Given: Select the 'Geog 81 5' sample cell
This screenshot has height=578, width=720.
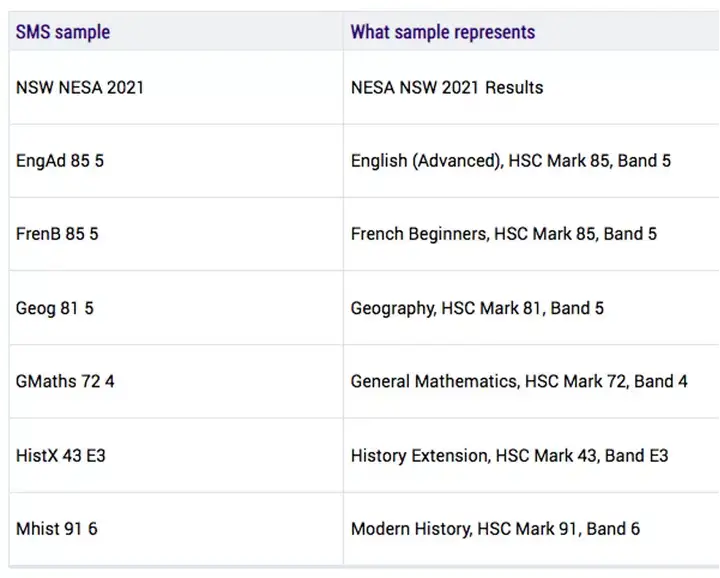Looking at the screenshot, I should [55, 308].
